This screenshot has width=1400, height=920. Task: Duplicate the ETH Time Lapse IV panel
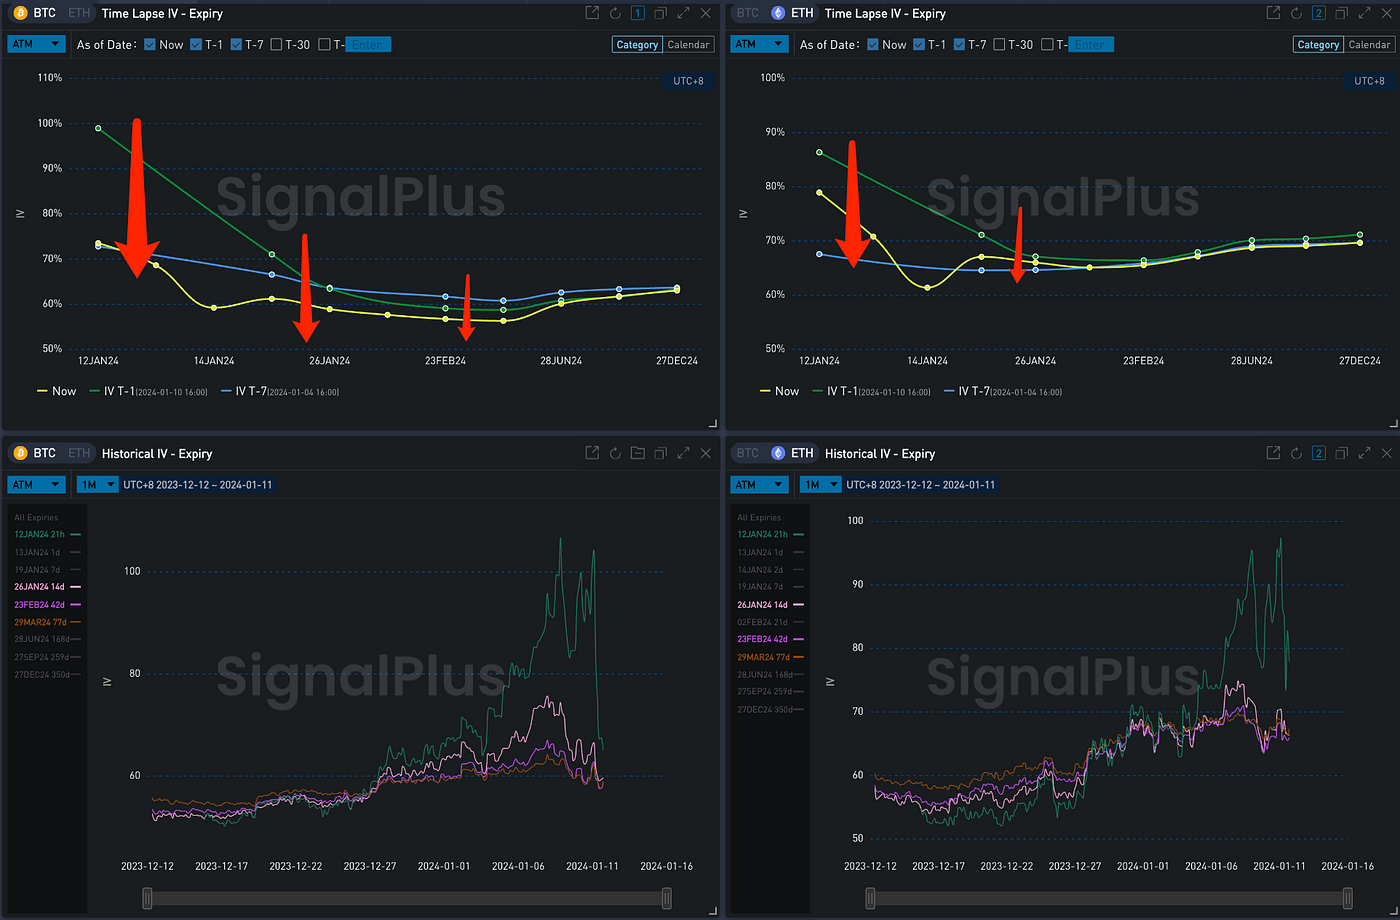pos(1341,13)
